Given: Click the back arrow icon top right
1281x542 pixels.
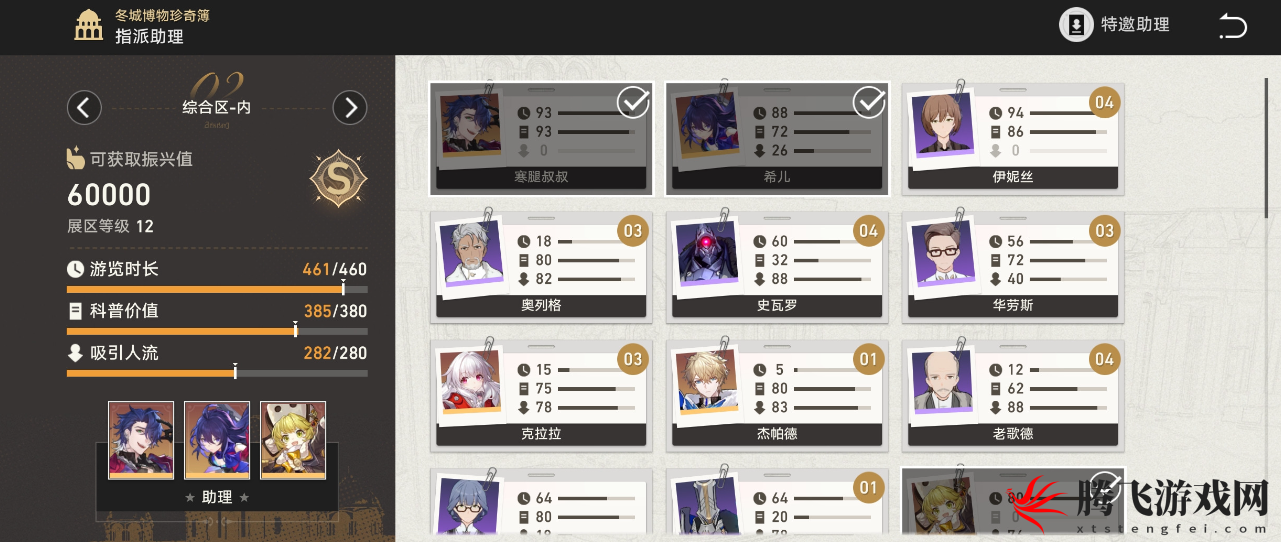Looking at the screenshot, I should 1232,26.
